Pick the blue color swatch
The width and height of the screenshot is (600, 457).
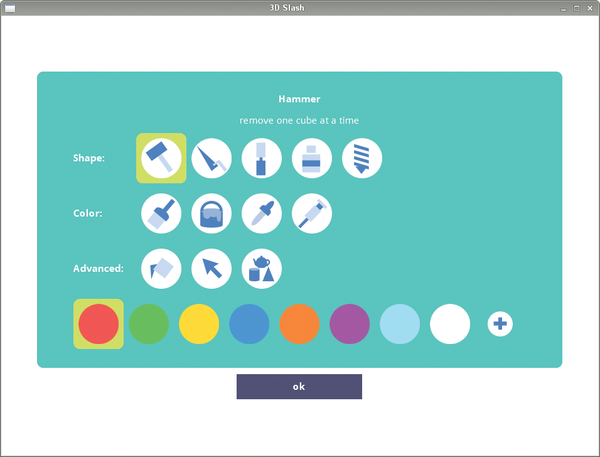[249, 324]
